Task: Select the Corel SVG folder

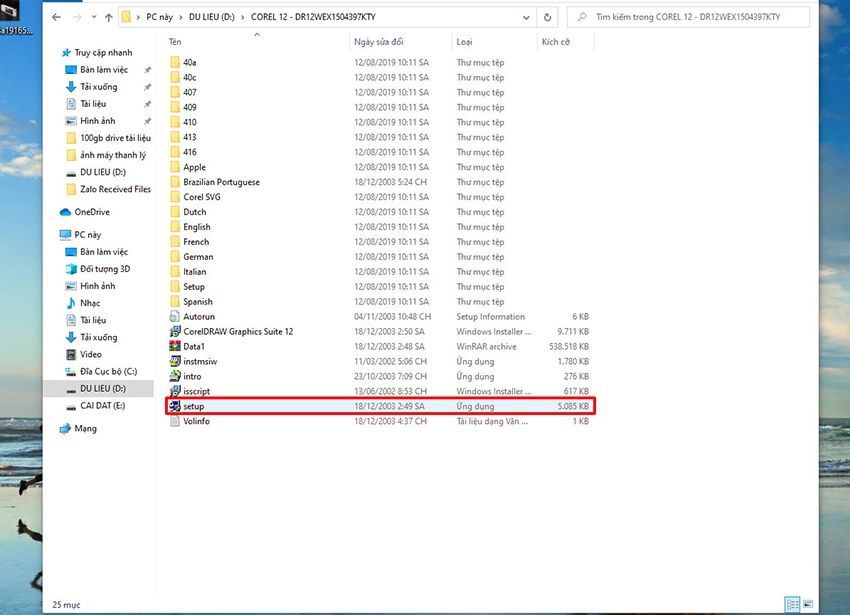Action: [x=202, y=197]
